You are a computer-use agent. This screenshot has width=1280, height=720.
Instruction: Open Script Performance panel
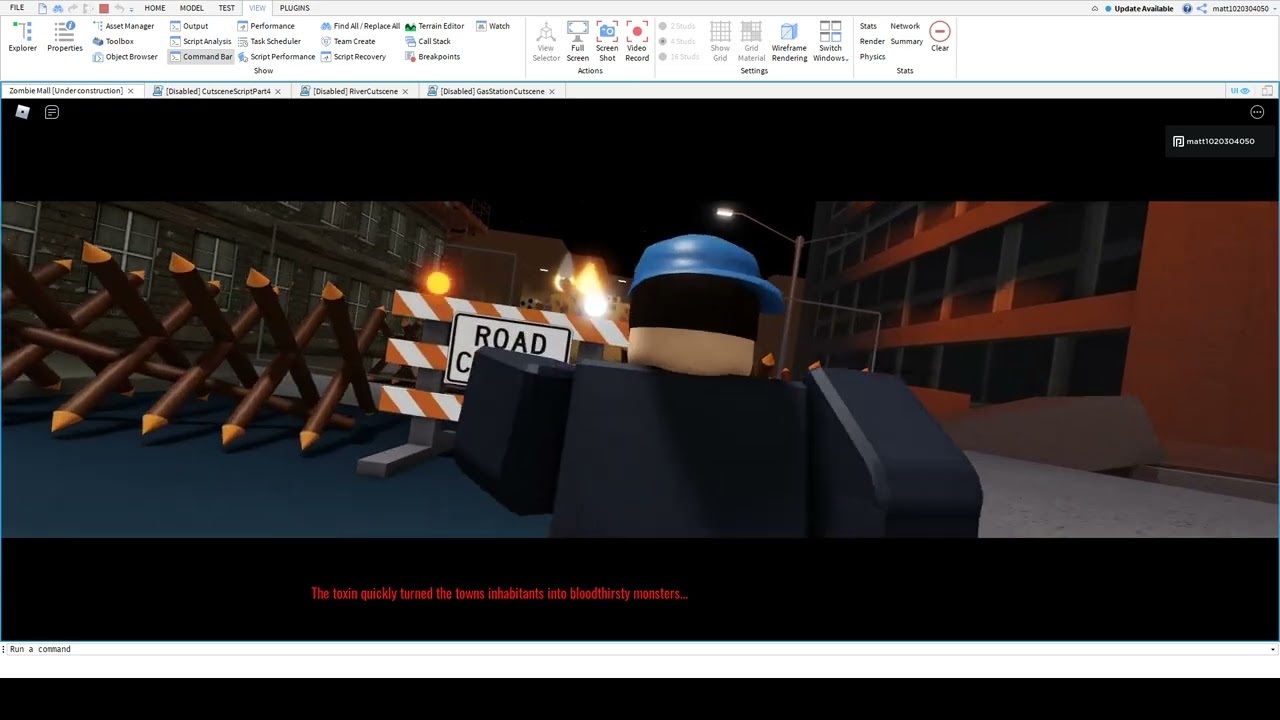[276, 57]
